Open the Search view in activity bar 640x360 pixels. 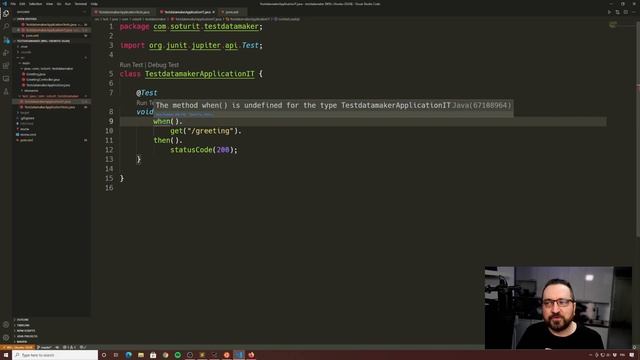point(6,27)
